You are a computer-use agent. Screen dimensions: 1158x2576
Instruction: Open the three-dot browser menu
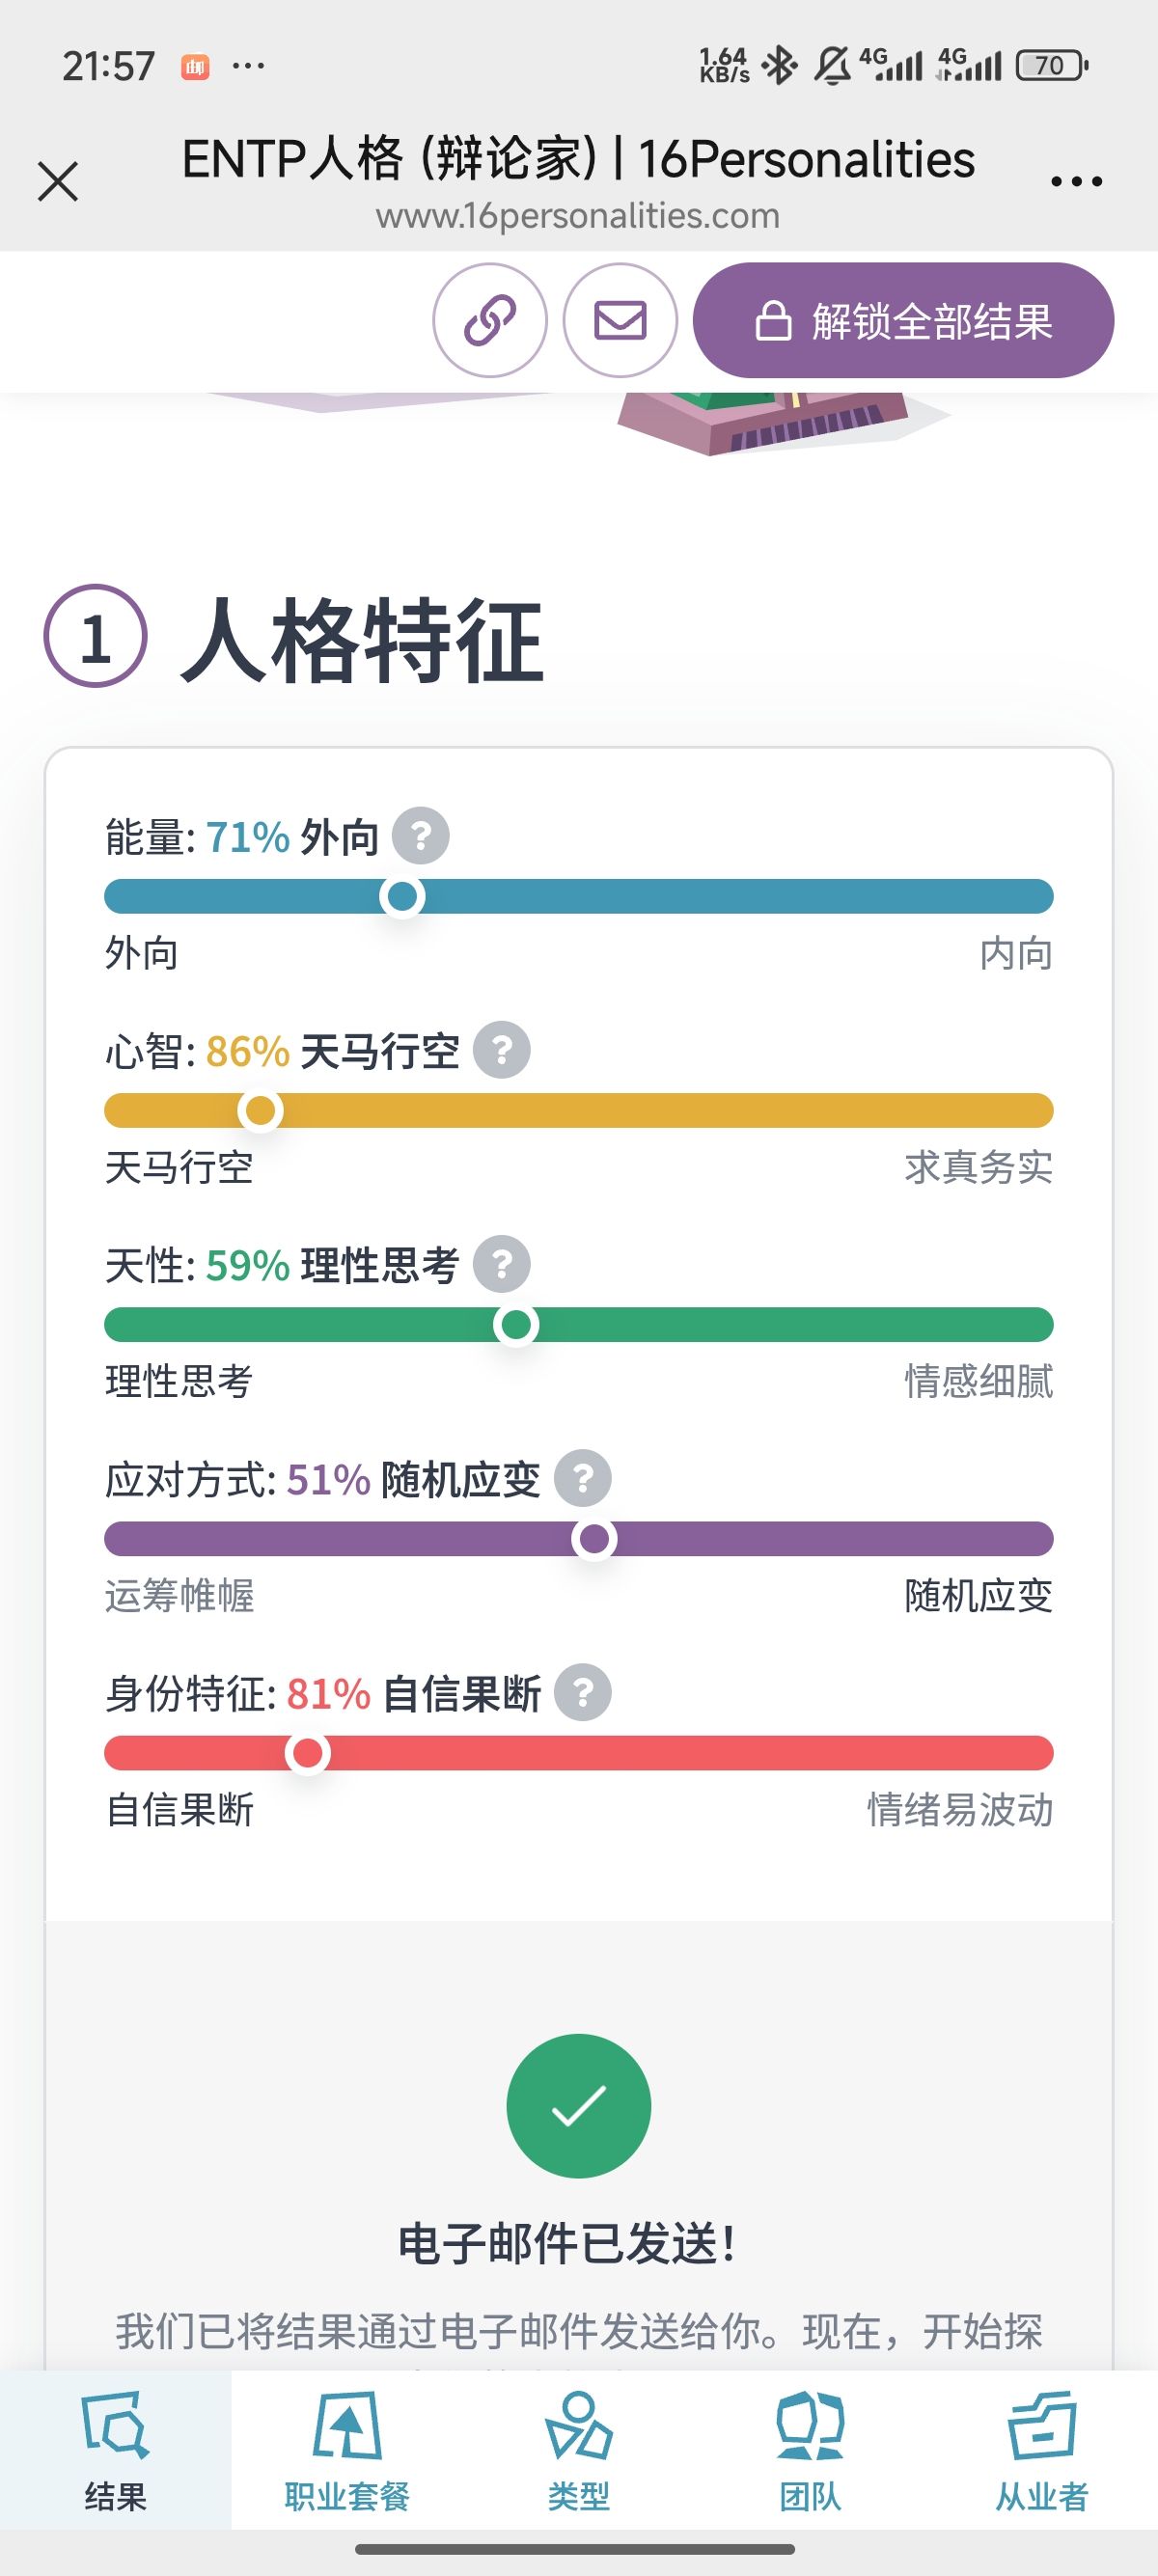point(1076,182)
